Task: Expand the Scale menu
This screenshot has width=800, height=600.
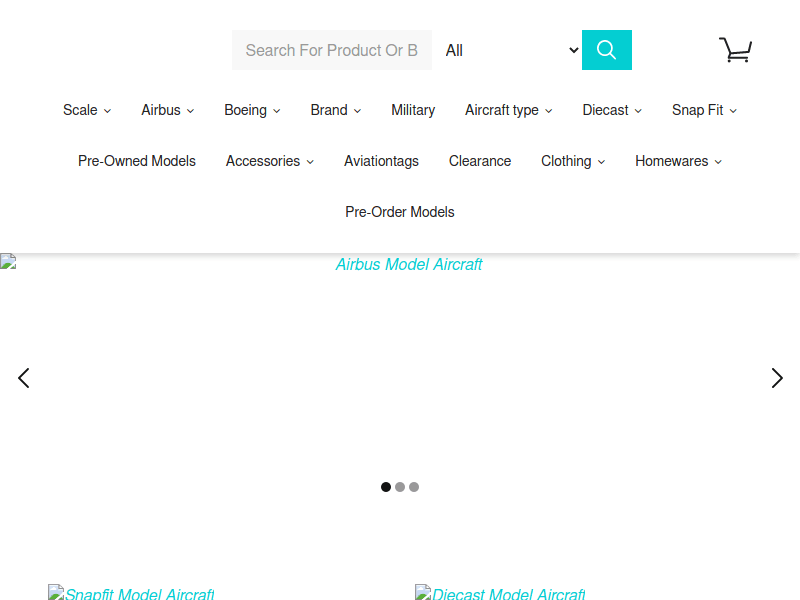Action: click(87, 110)
